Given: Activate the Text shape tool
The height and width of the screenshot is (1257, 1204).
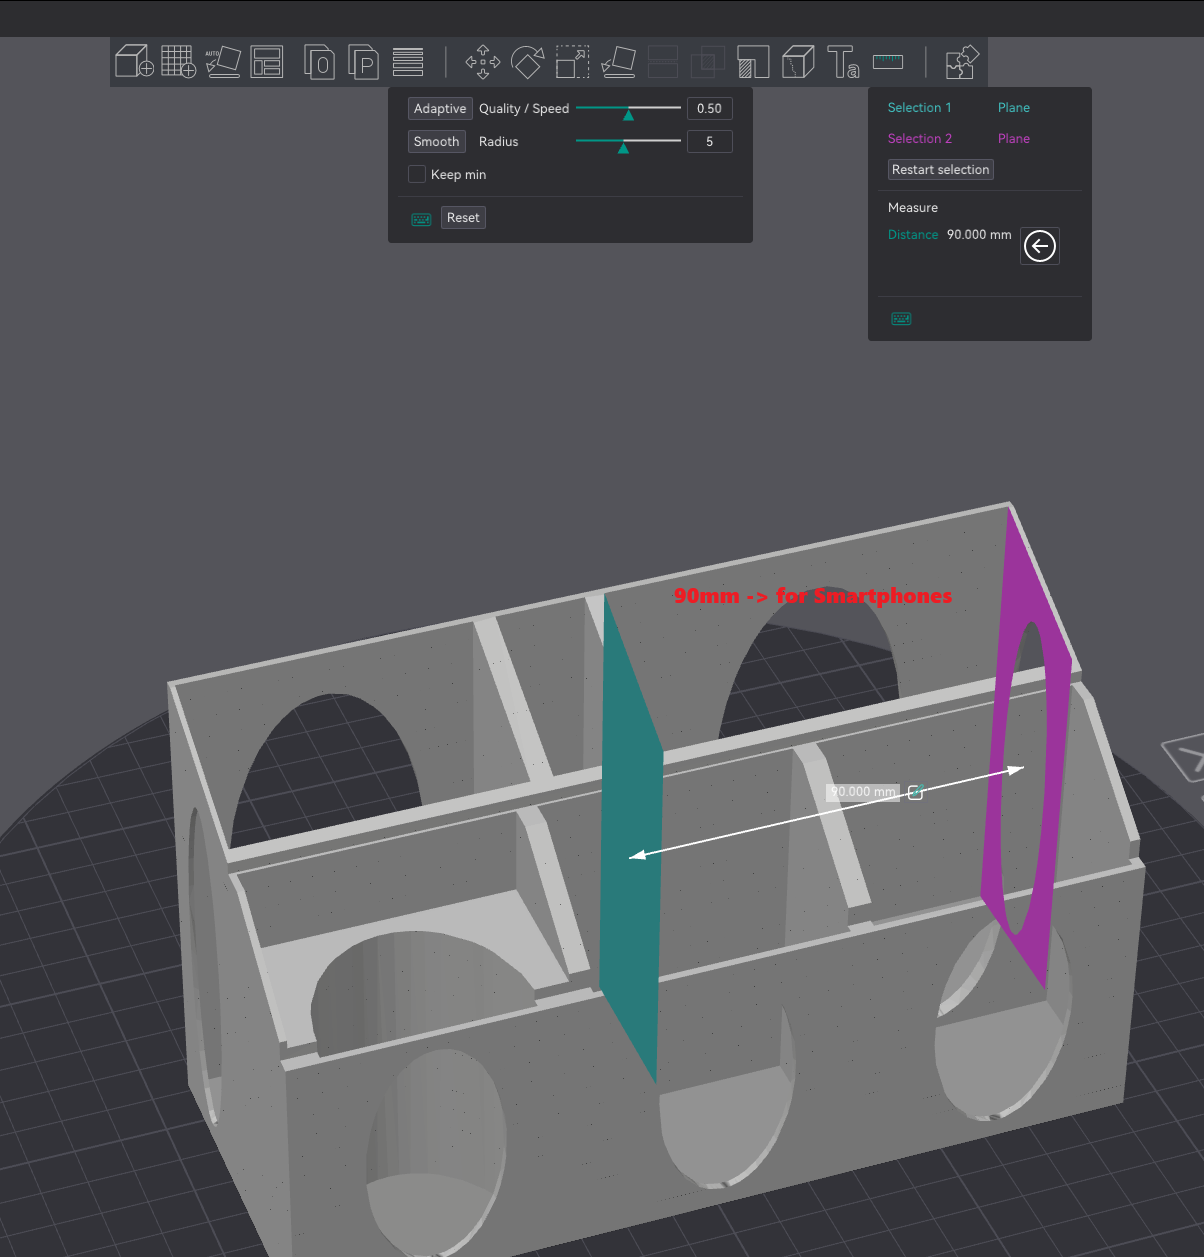Looking at the screenshot, I should coord(842,62).
